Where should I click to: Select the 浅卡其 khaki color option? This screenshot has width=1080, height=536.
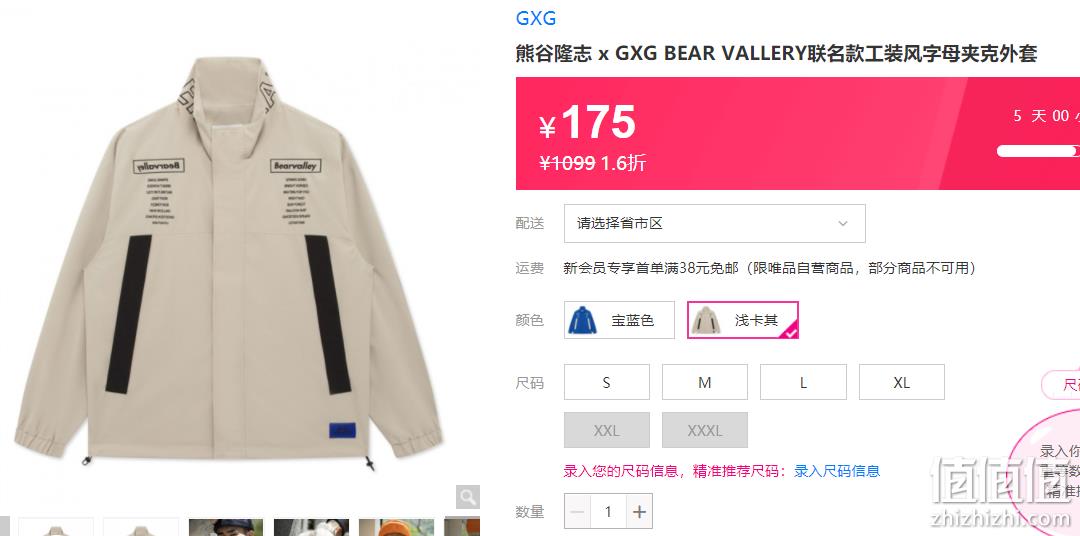pos(743,320)
